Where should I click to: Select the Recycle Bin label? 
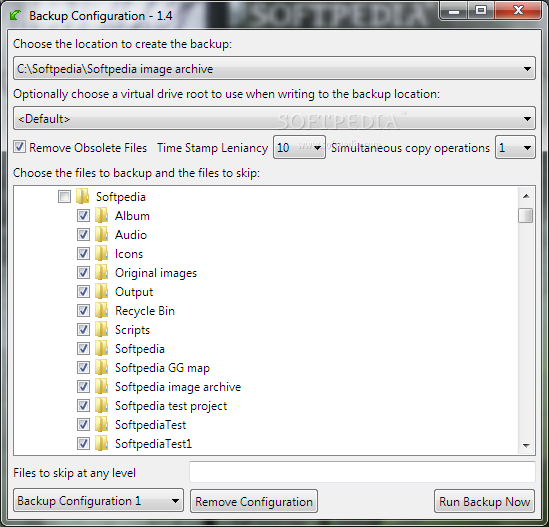(x=145, y=311)
